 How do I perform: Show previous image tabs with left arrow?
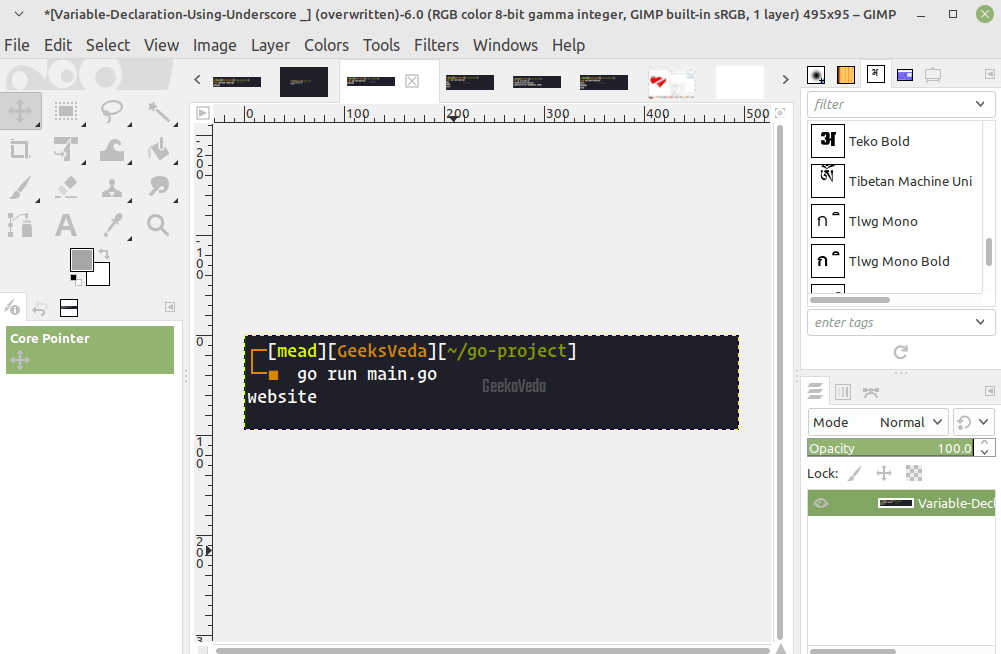click(x=197, y=79)
